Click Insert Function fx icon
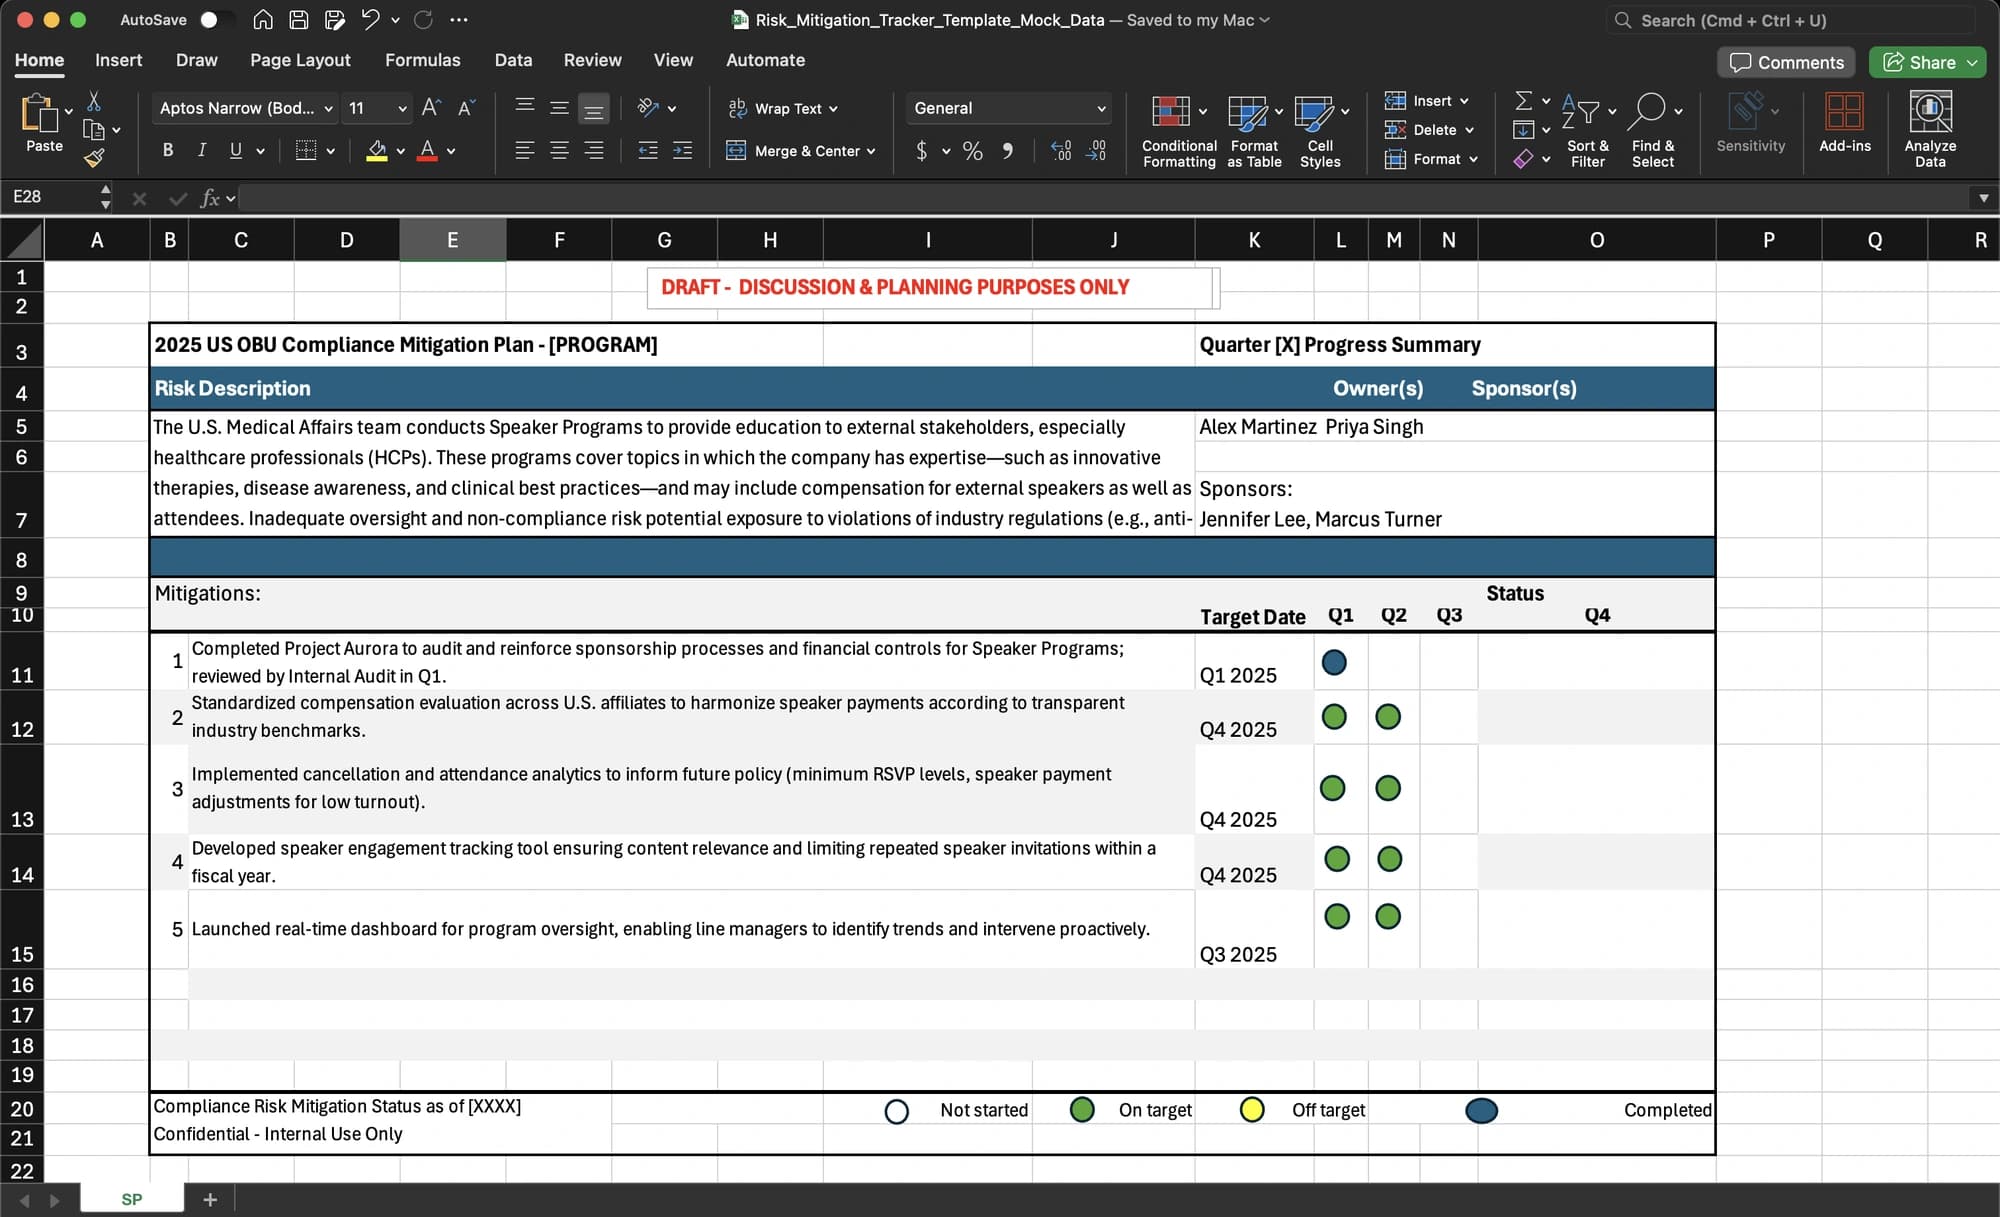The image size is (2000, 1217). coord(210,198)
